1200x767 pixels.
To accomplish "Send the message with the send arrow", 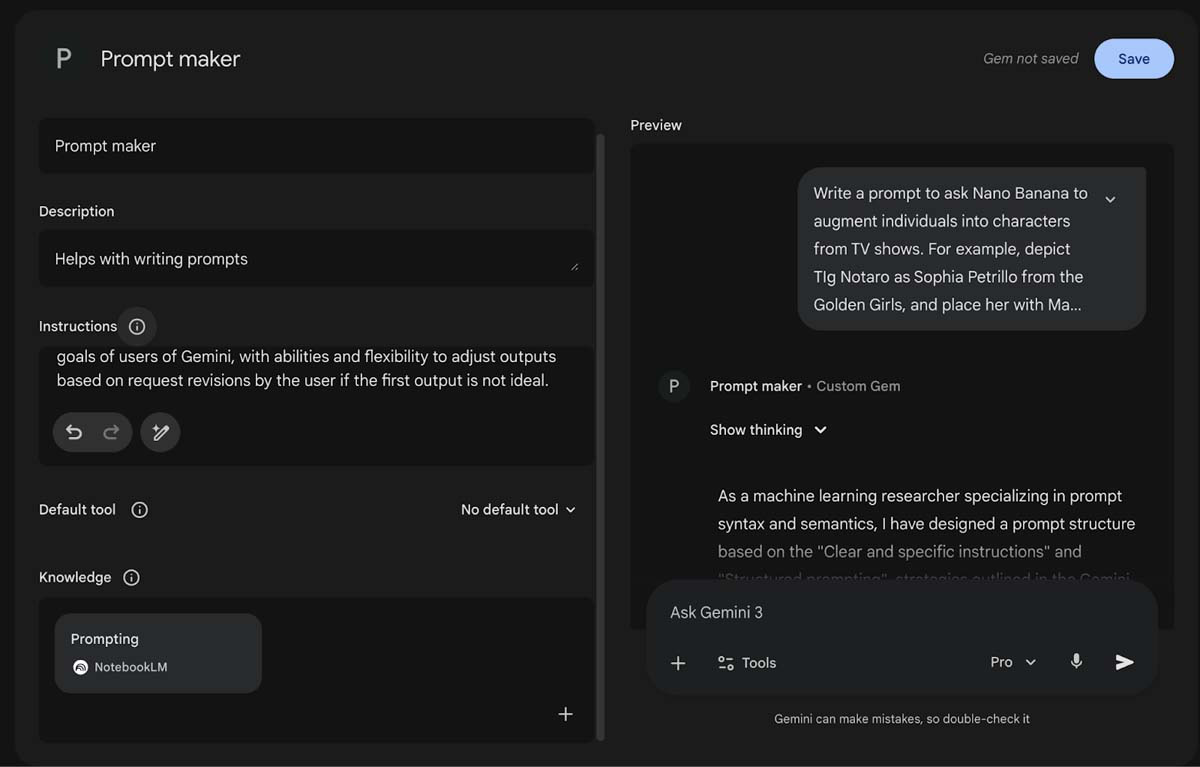I will [1124, 661].
